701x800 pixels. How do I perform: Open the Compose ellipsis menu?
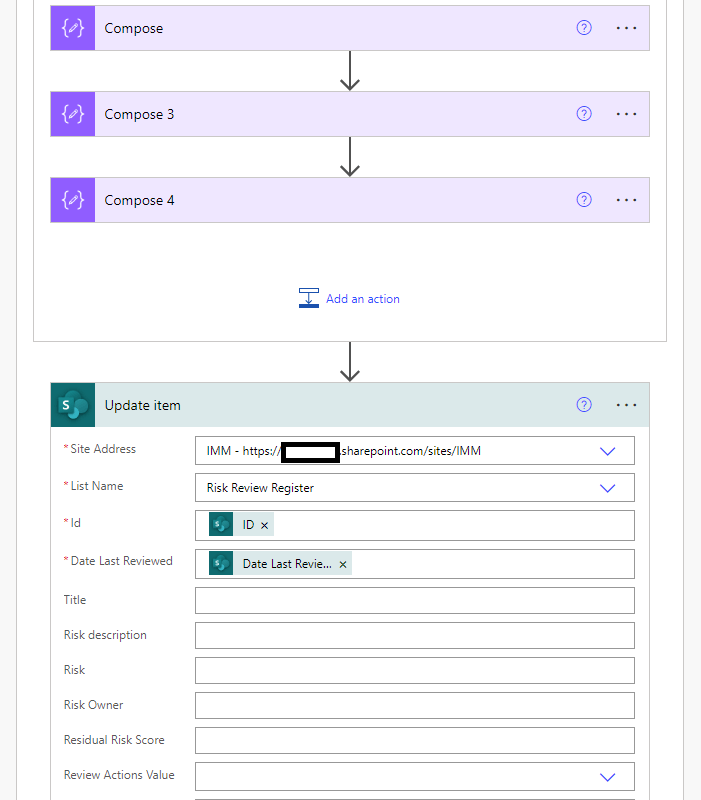click(x=626, y=28)
